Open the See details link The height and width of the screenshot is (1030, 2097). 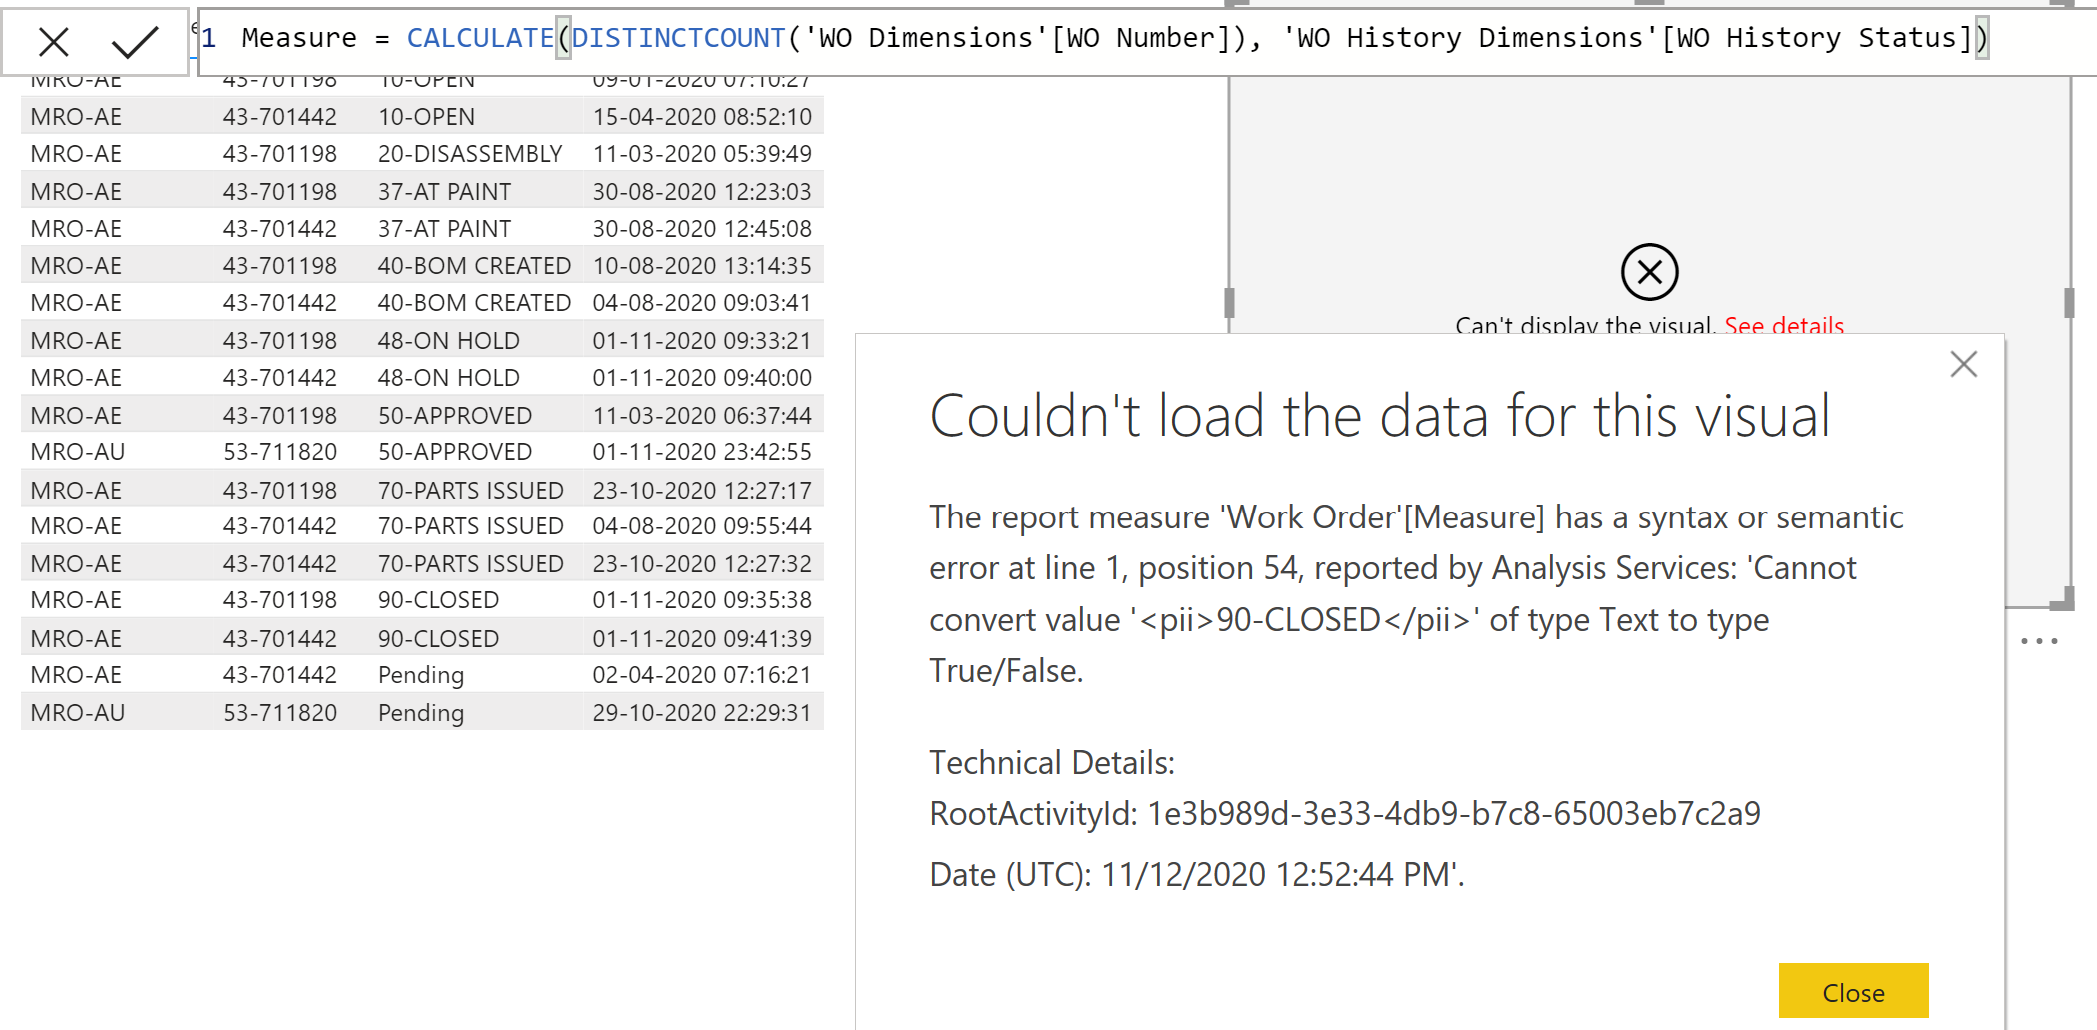coord(1784,325)
